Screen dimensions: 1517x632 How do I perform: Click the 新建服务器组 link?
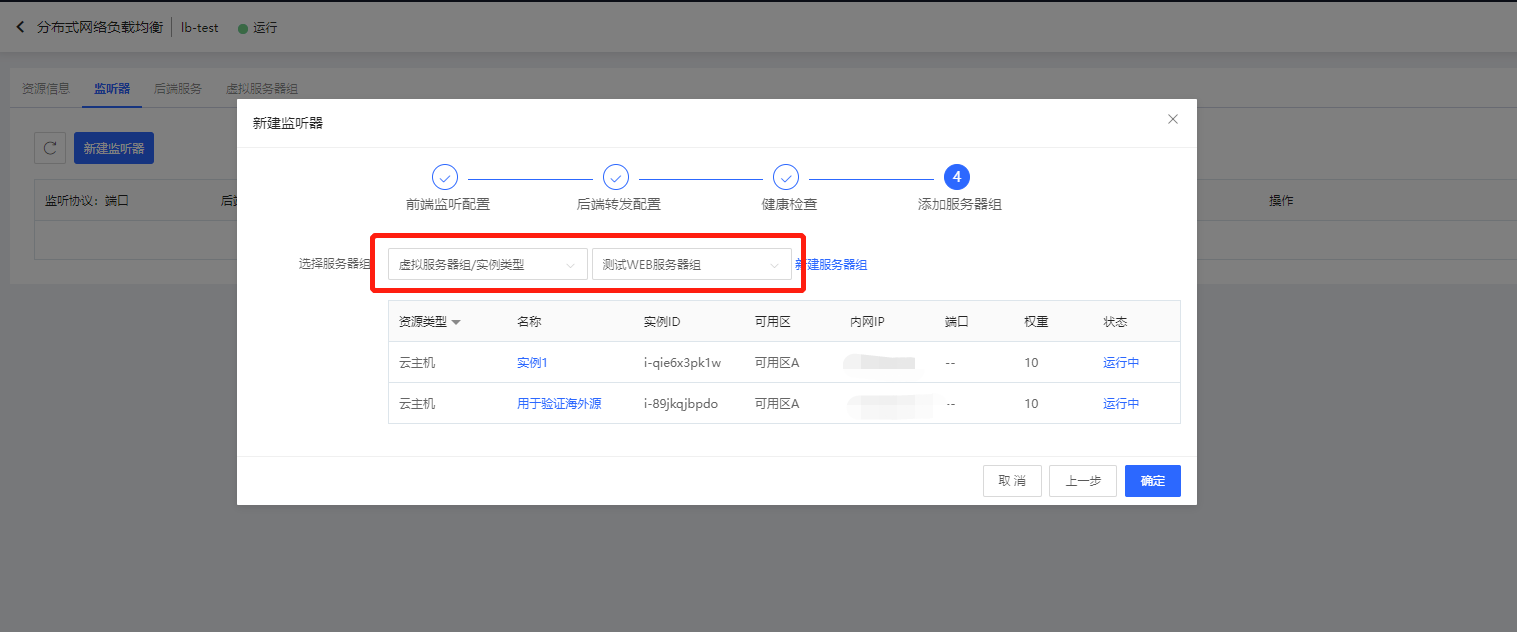click(x=831, y=265)
